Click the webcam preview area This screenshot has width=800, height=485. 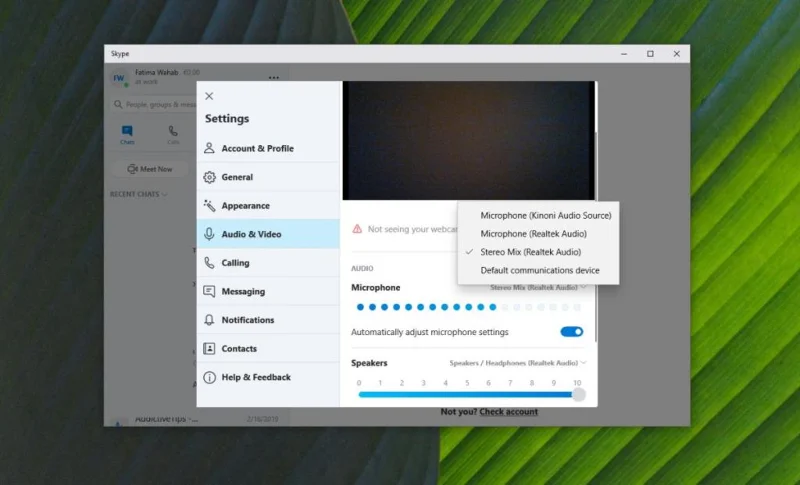coord(468,140)
